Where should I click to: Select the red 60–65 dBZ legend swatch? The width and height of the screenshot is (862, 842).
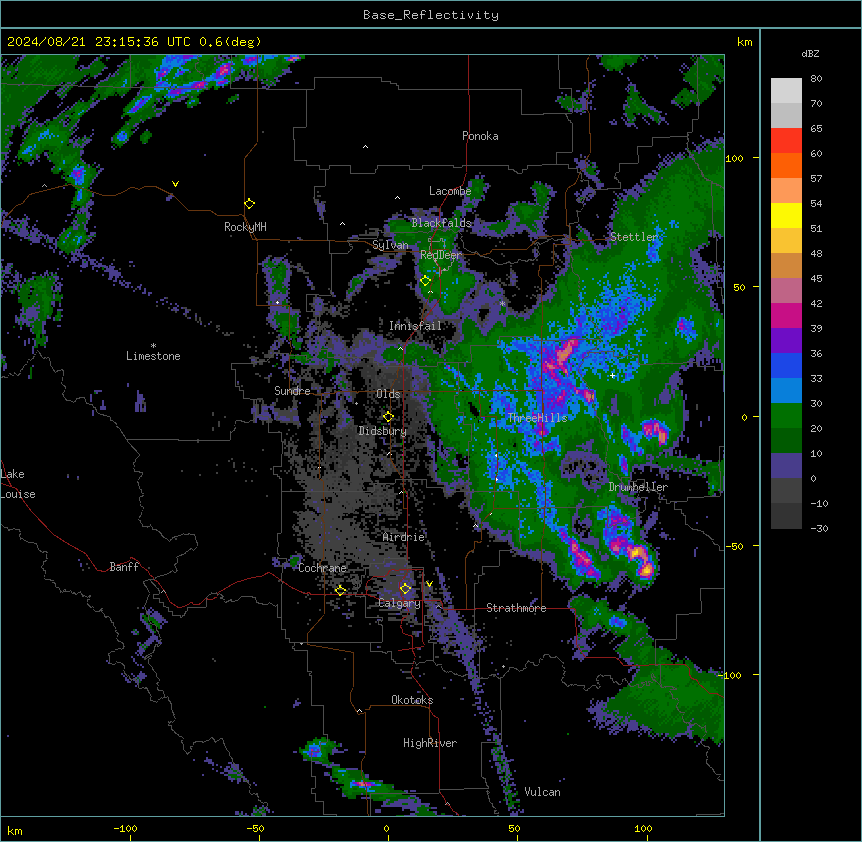(786, 141)
